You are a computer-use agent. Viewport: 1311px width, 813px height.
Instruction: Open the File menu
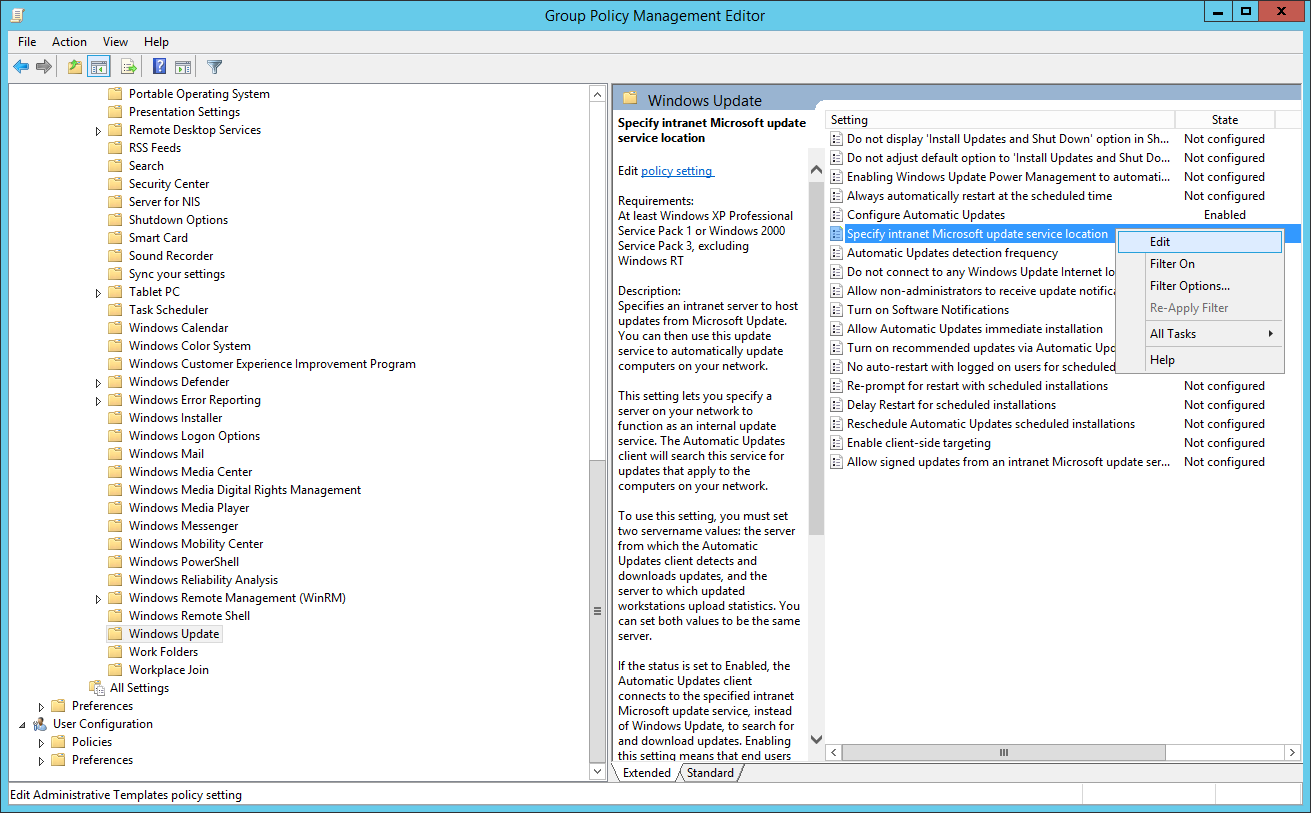coord(27,42)
